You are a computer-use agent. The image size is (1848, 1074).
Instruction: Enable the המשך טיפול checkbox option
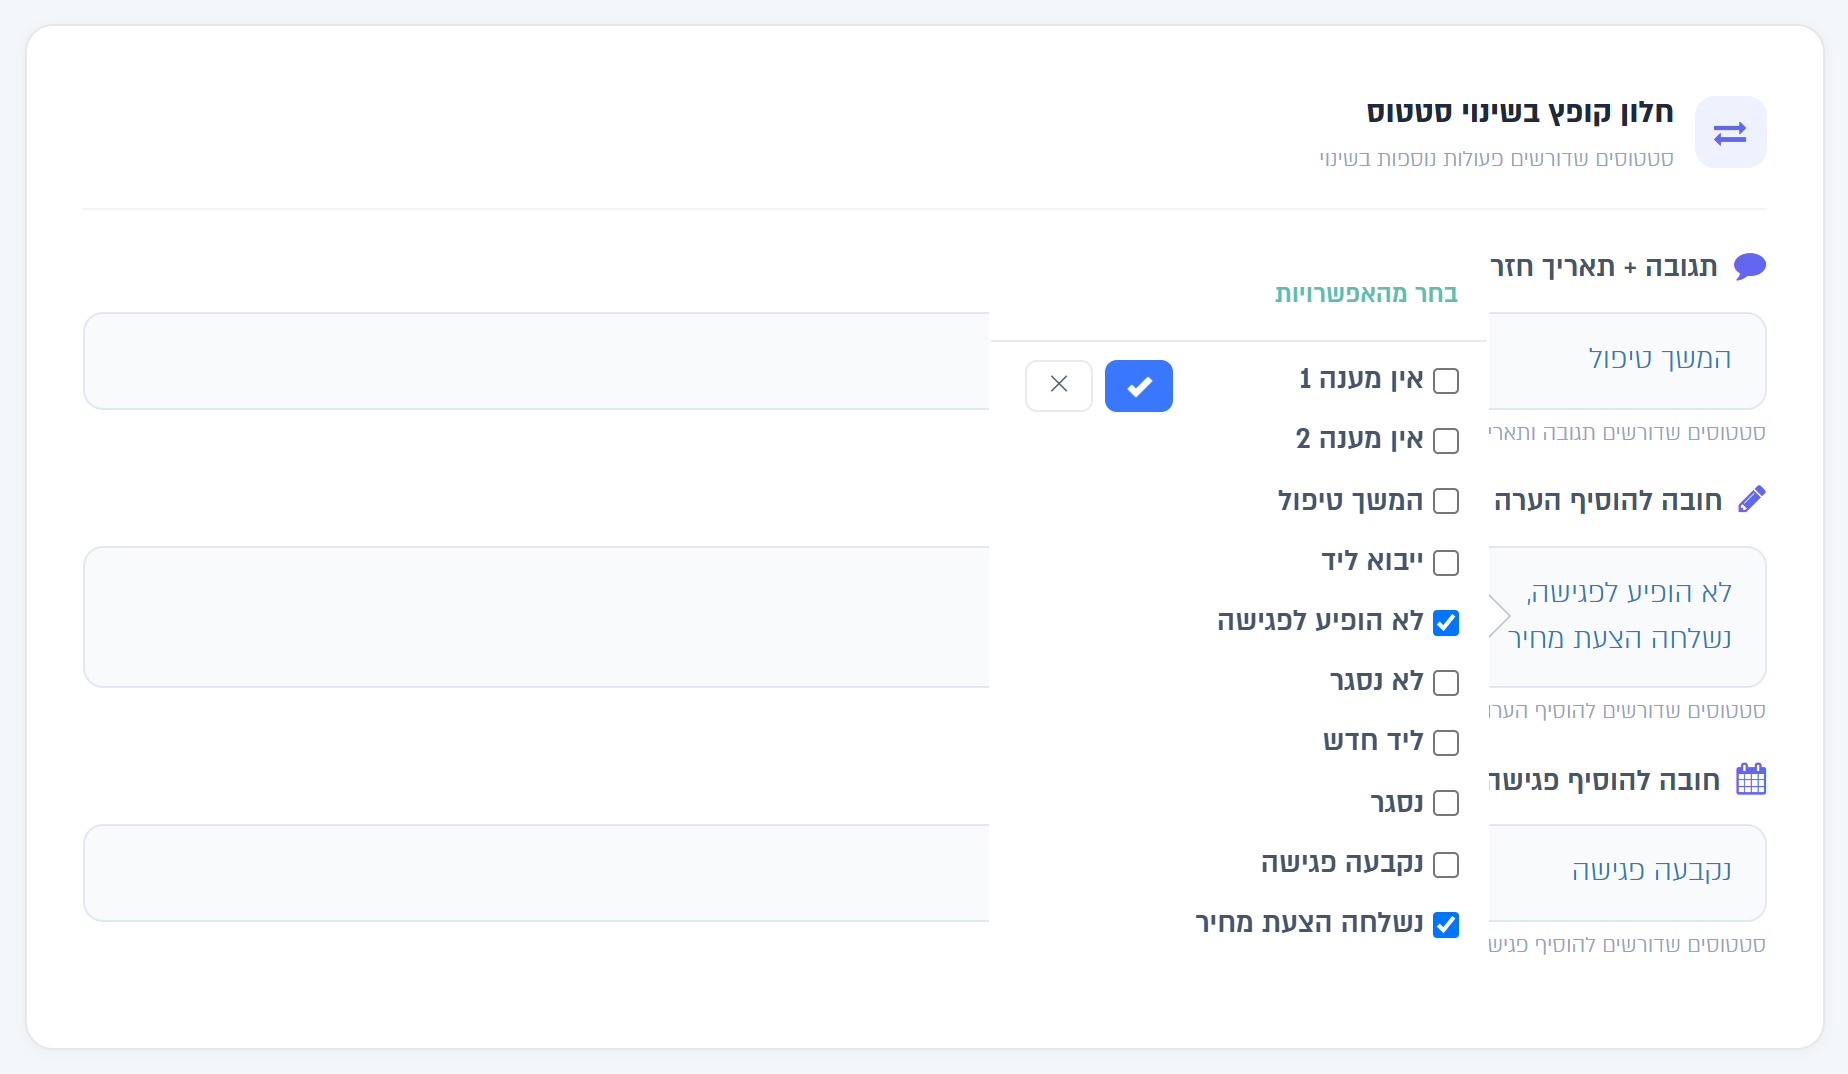pyautogui.click(x=1446, y=501)
